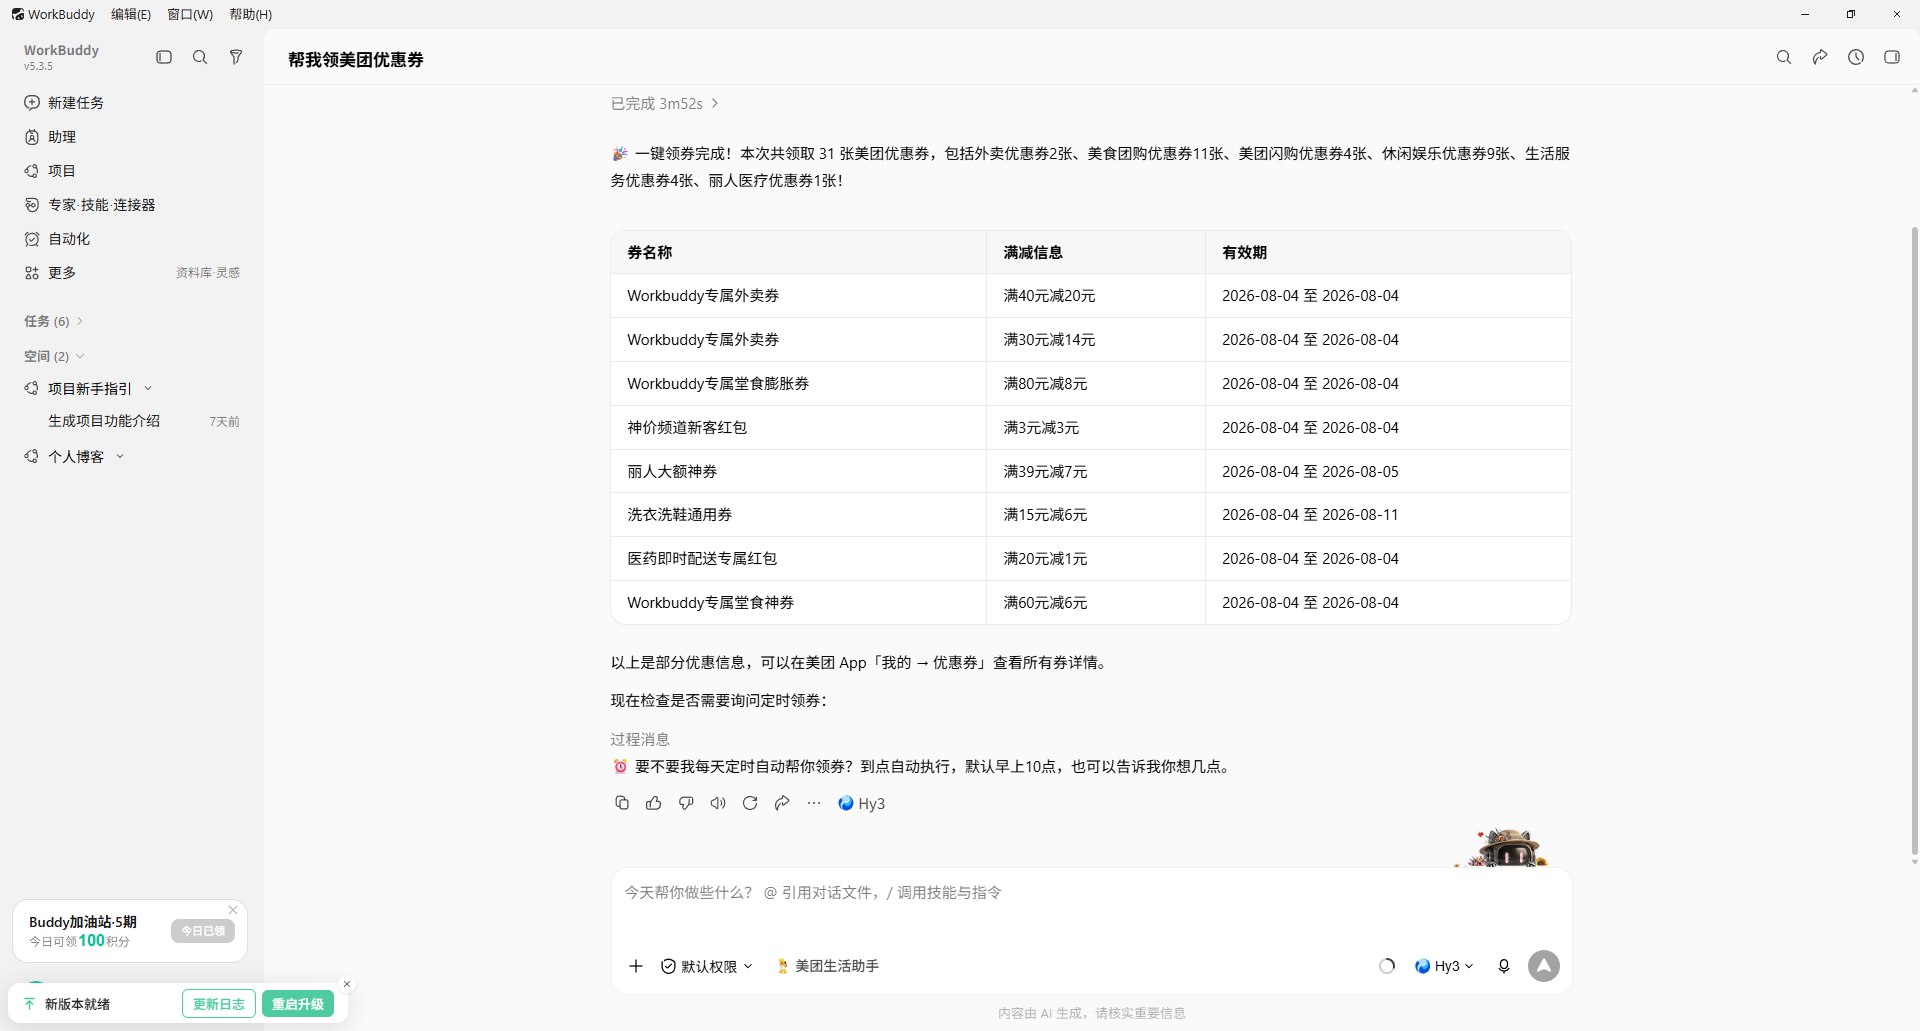Click the loading spinner icon in composer
The height and width of the screenshot is (1031, 1920).
coord(1387,966)
